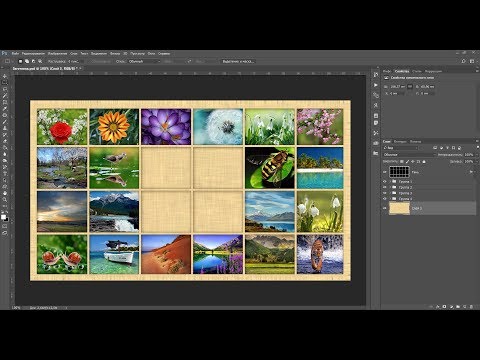Toggle lock all padlock icon
This screenshot has height=360, width=480.
click(424, 162)
